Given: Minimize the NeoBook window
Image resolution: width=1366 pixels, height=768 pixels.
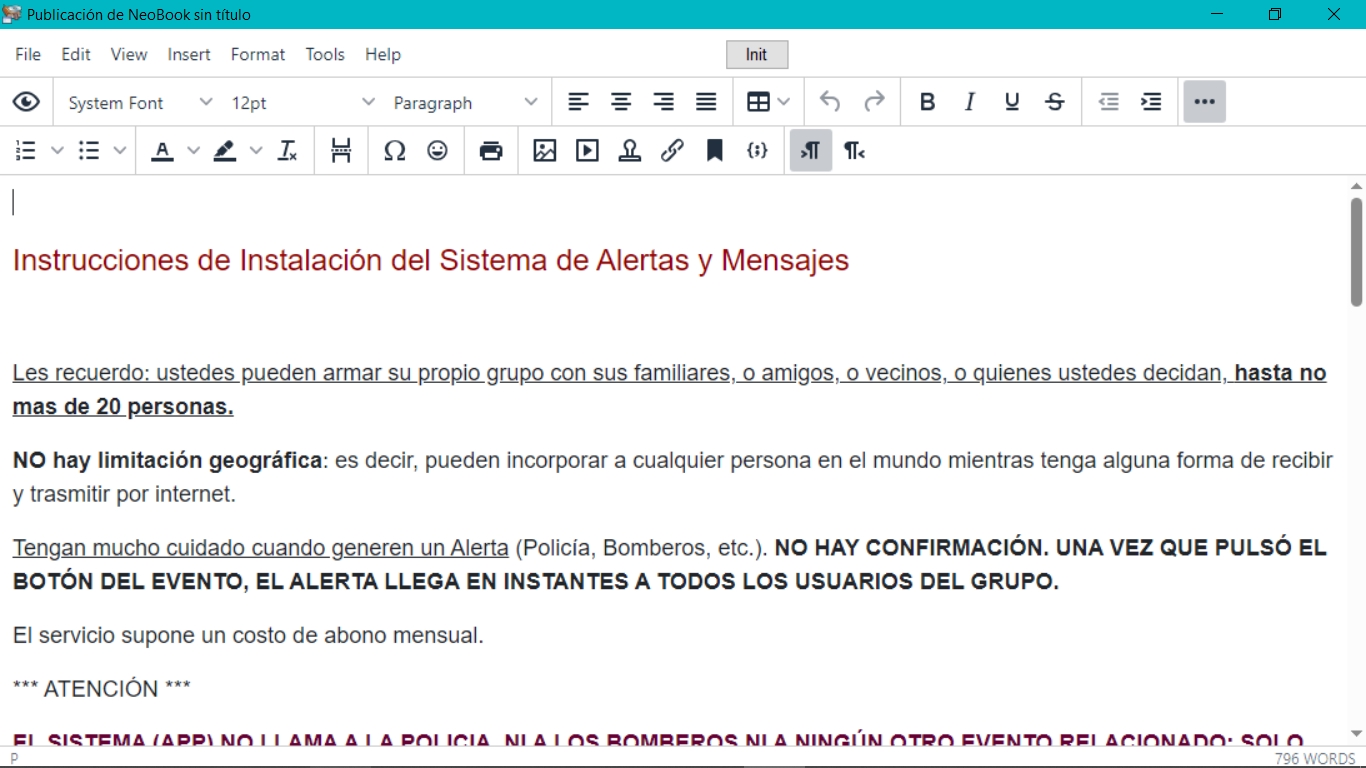Looking at the screenshot, I should [1217, 14].
